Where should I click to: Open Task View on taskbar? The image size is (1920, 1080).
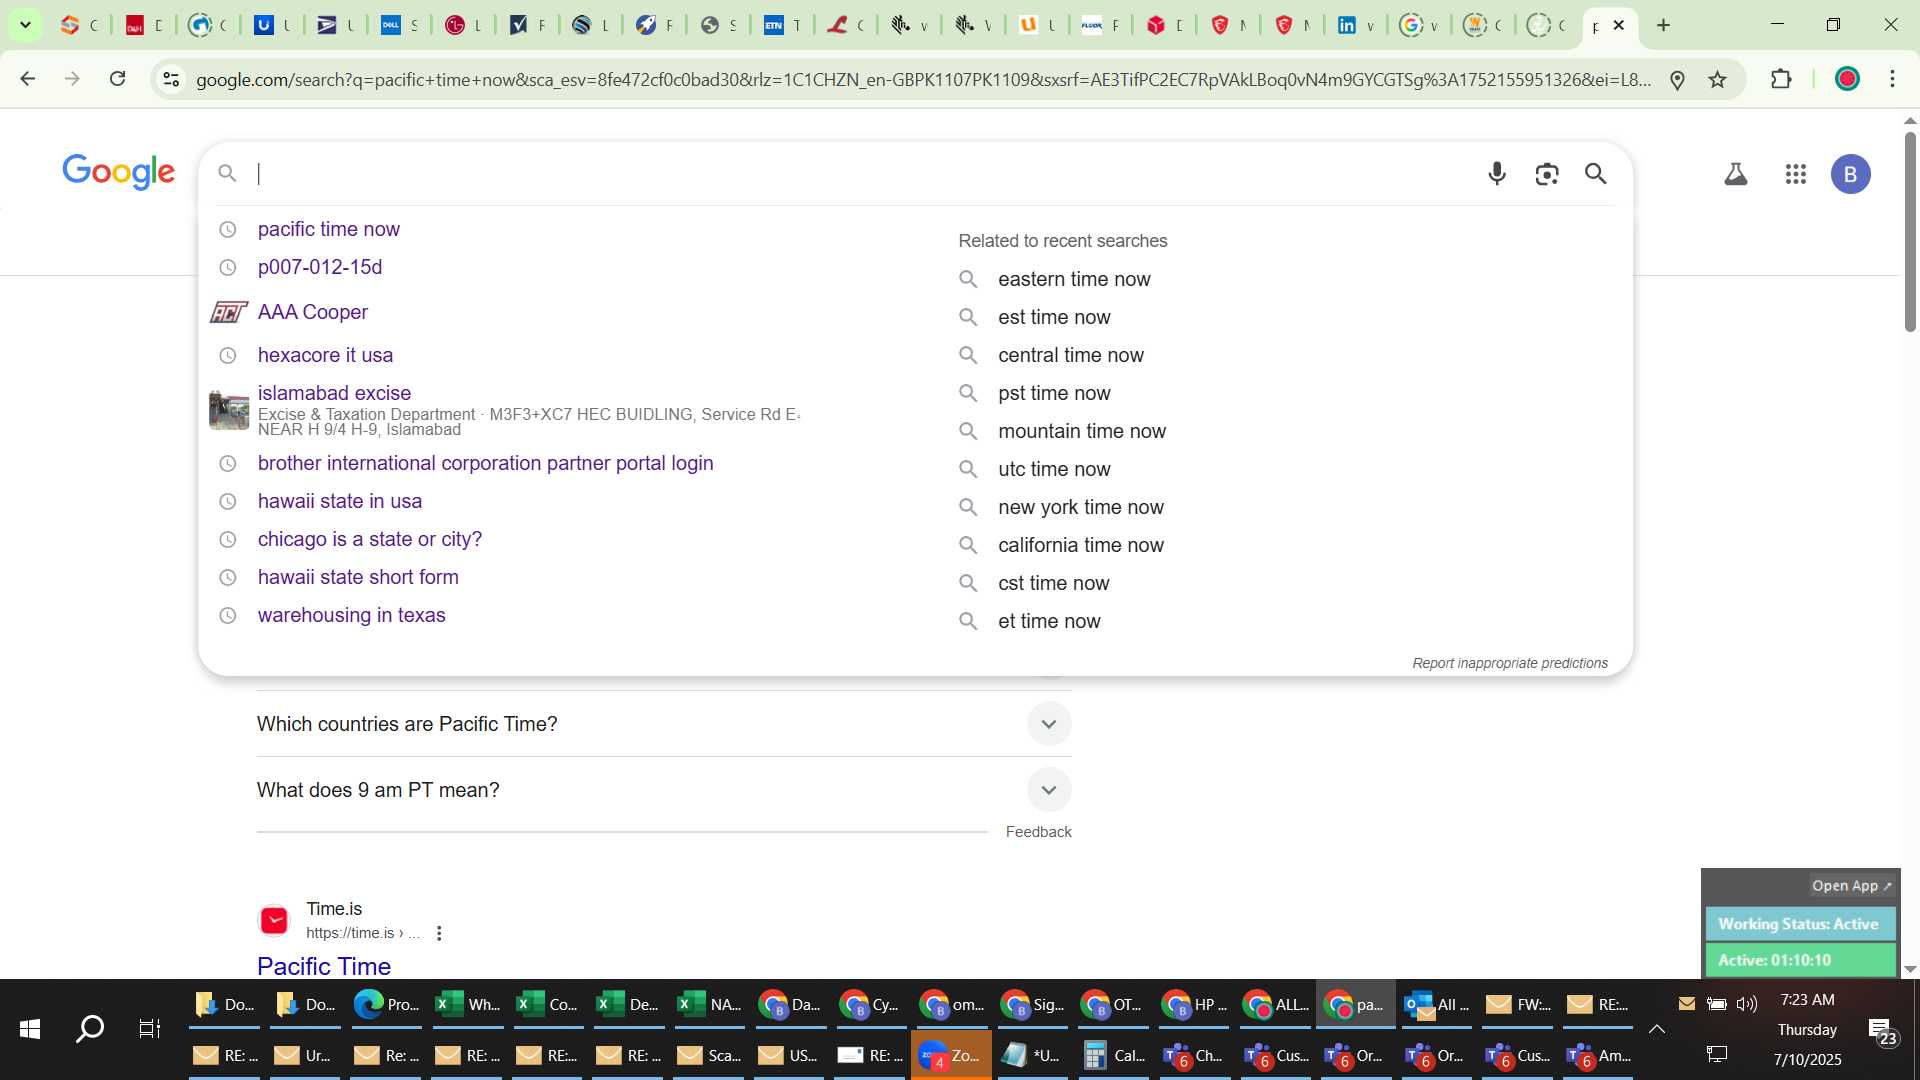pos(150,1028)
